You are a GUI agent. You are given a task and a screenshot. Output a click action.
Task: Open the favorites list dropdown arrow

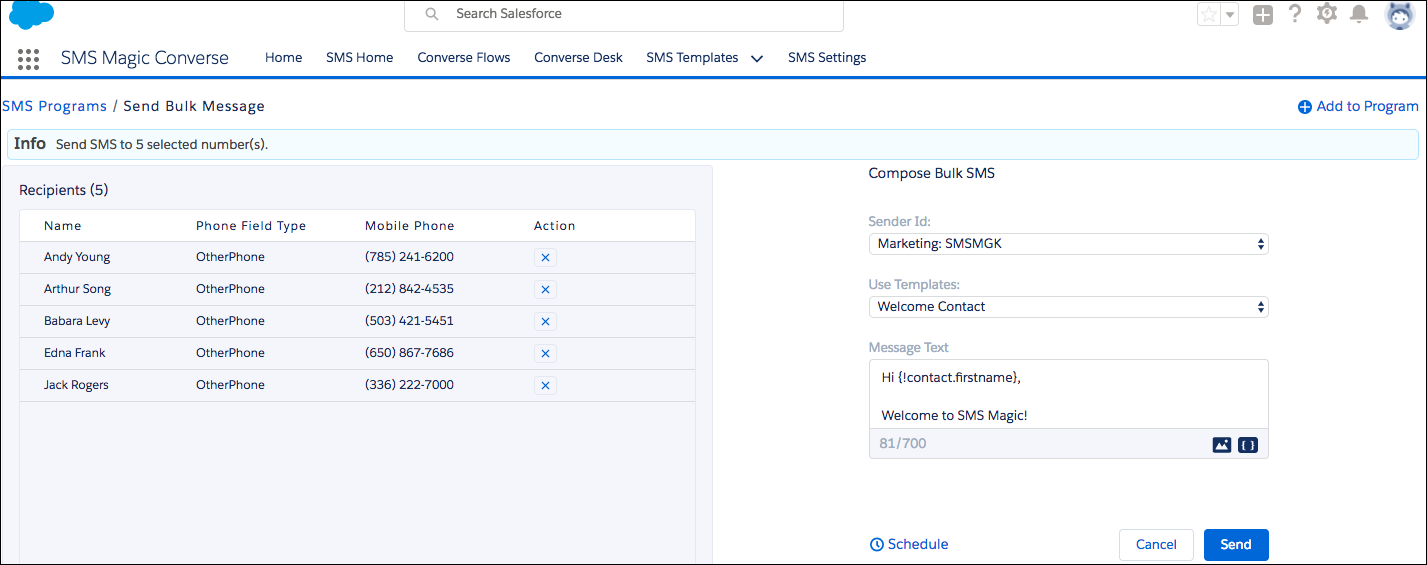point(1230,14)
